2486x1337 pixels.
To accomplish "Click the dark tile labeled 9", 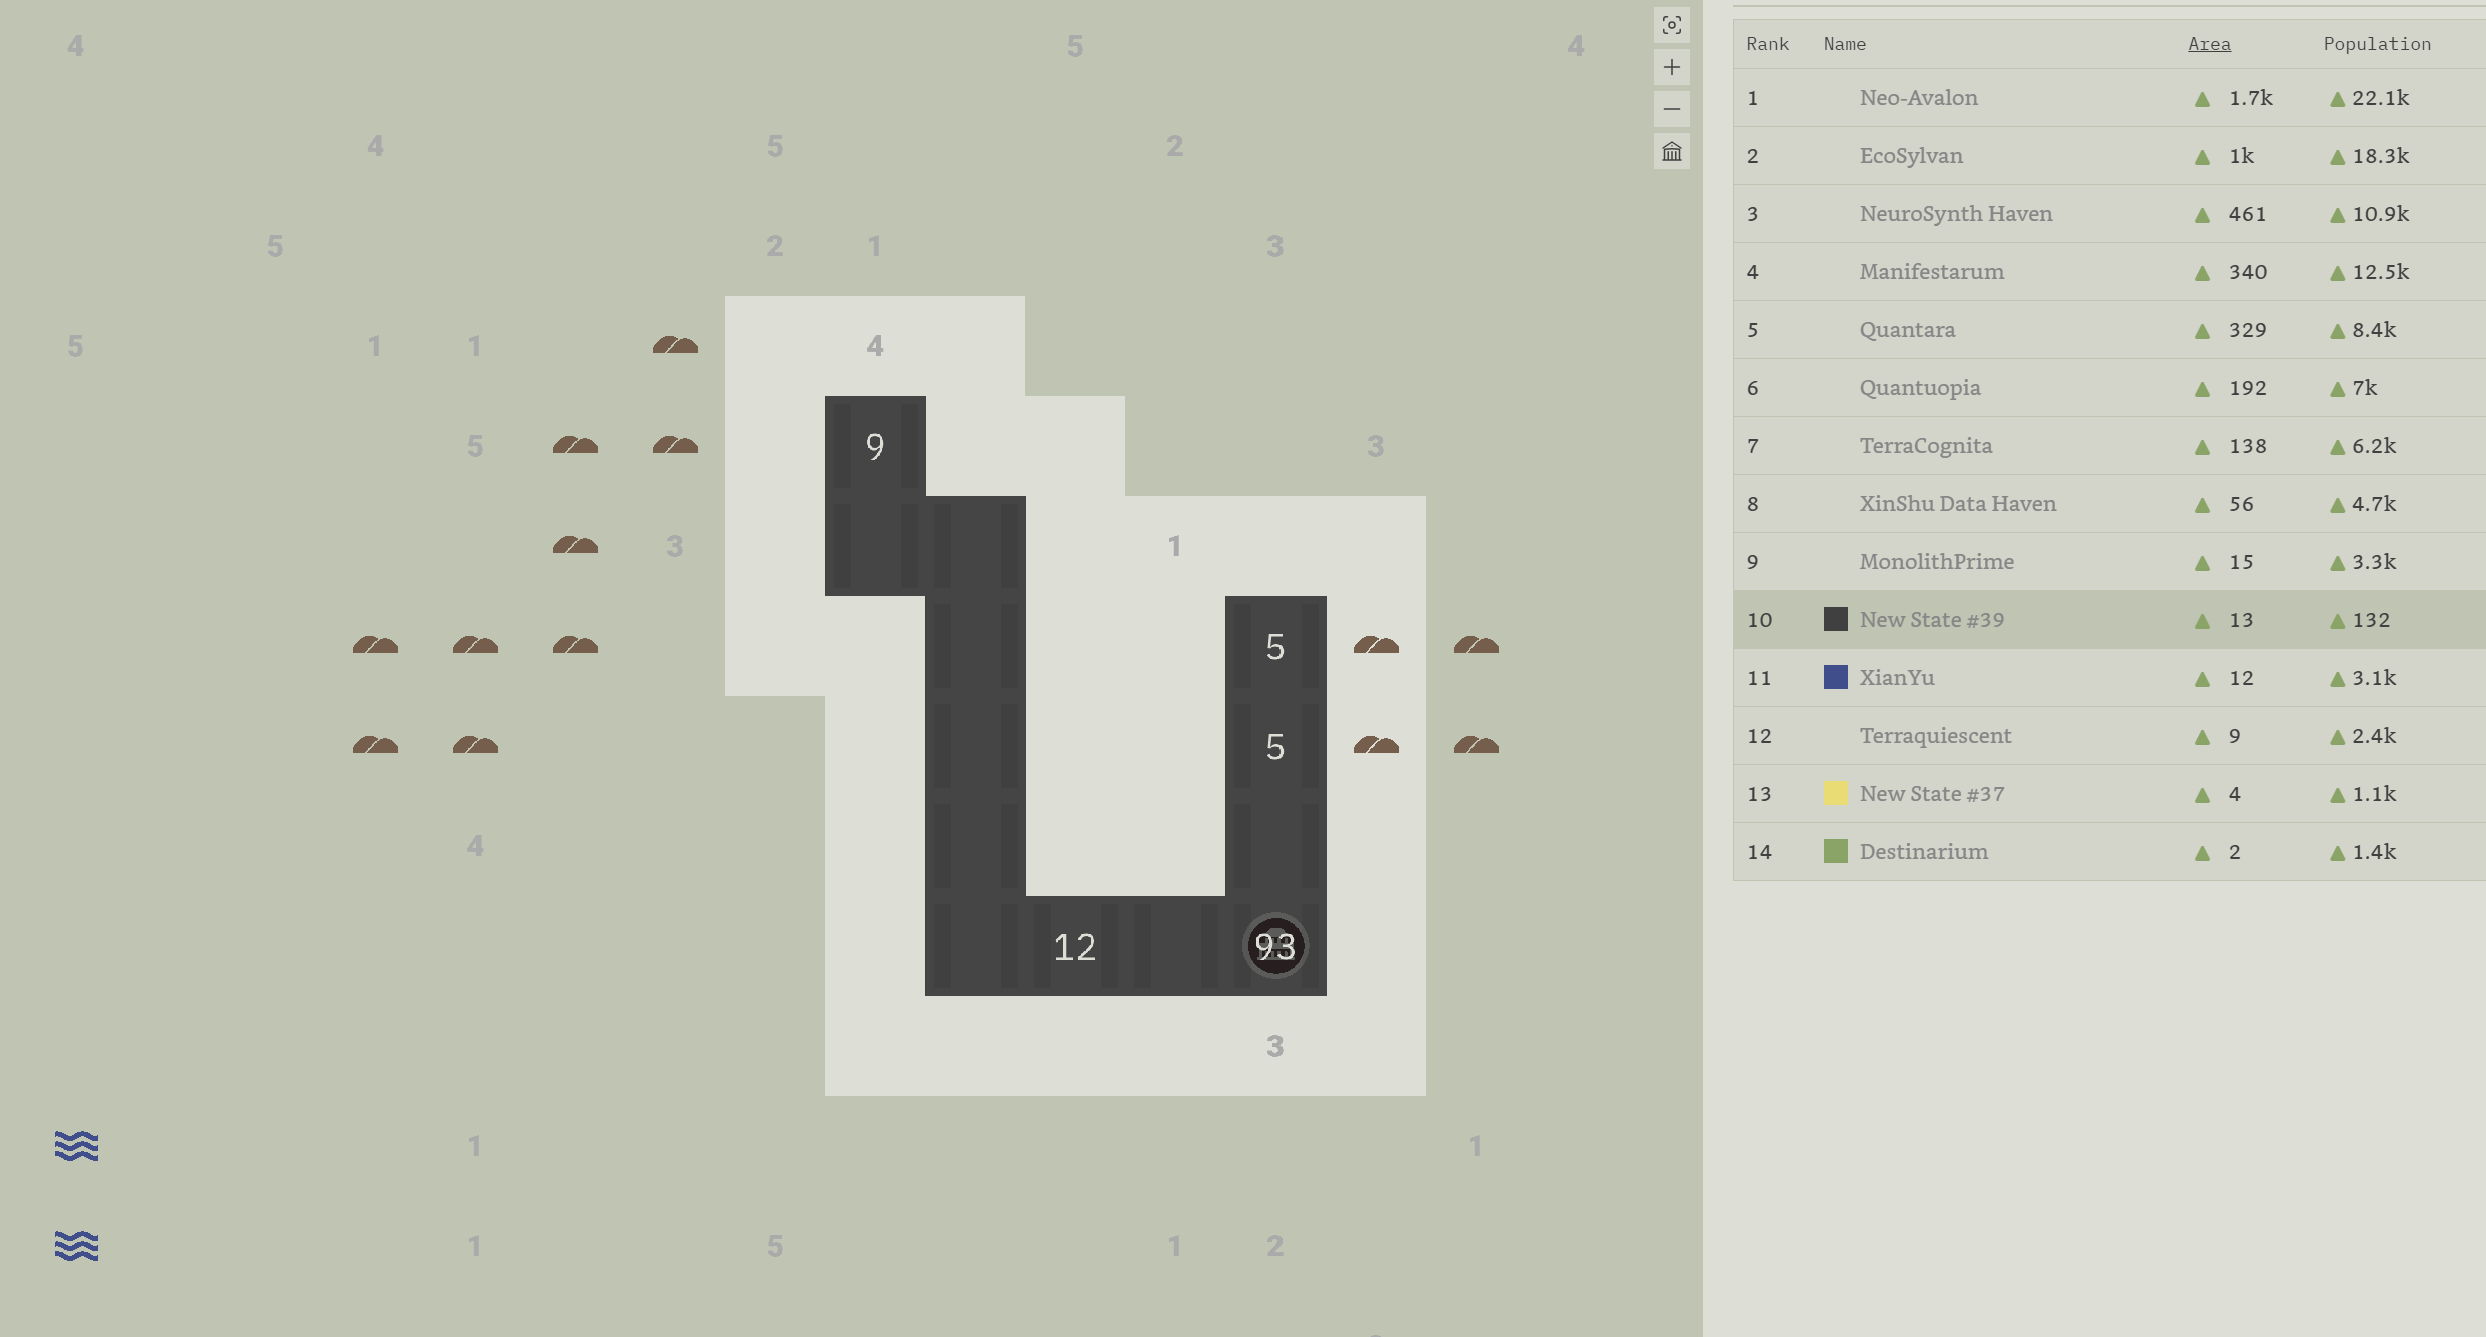I will pos(875,446).
